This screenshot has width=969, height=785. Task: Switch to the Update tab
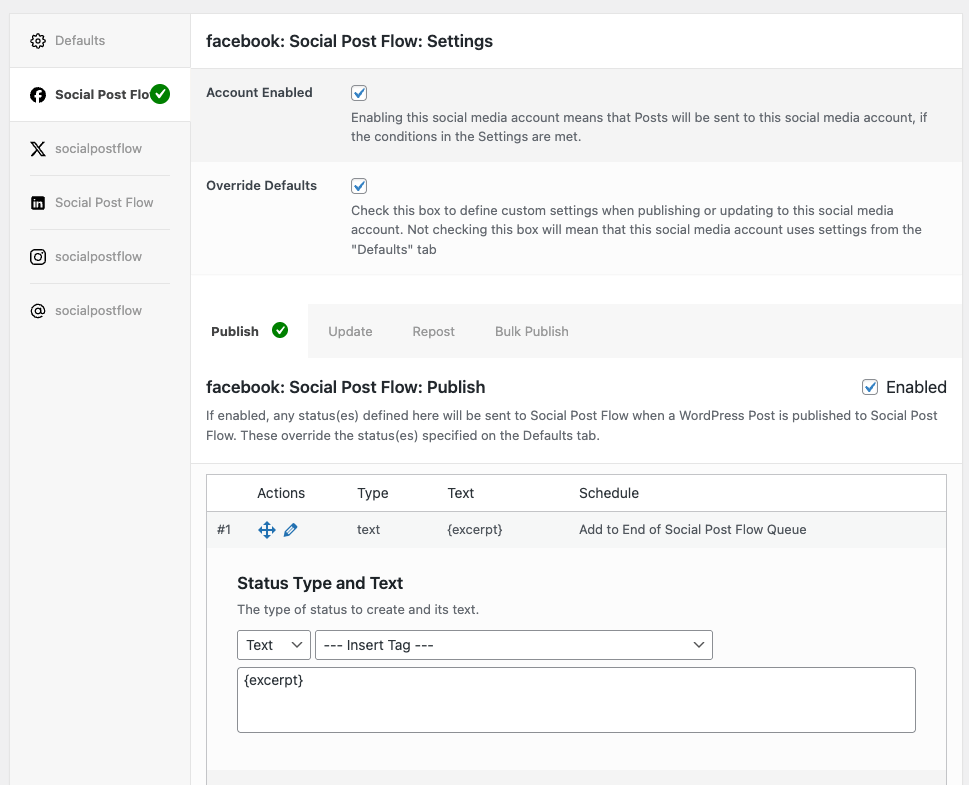pyautogui.click(x=350, y=331)
